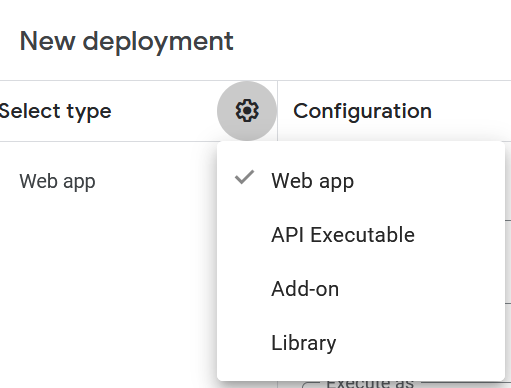511x388 pixels.
Task: Select Library as the deployment type
Action: pyautogui.click(x=361, y=343)
